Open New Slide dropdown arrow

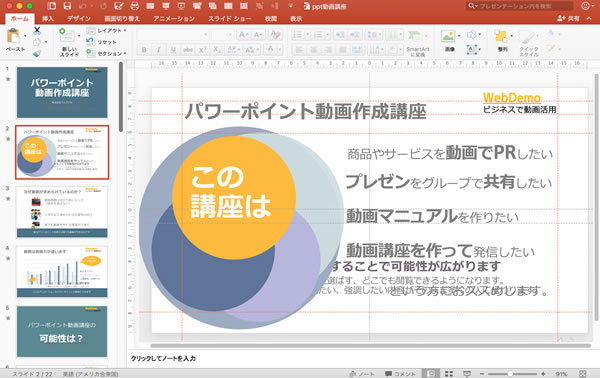79,36
